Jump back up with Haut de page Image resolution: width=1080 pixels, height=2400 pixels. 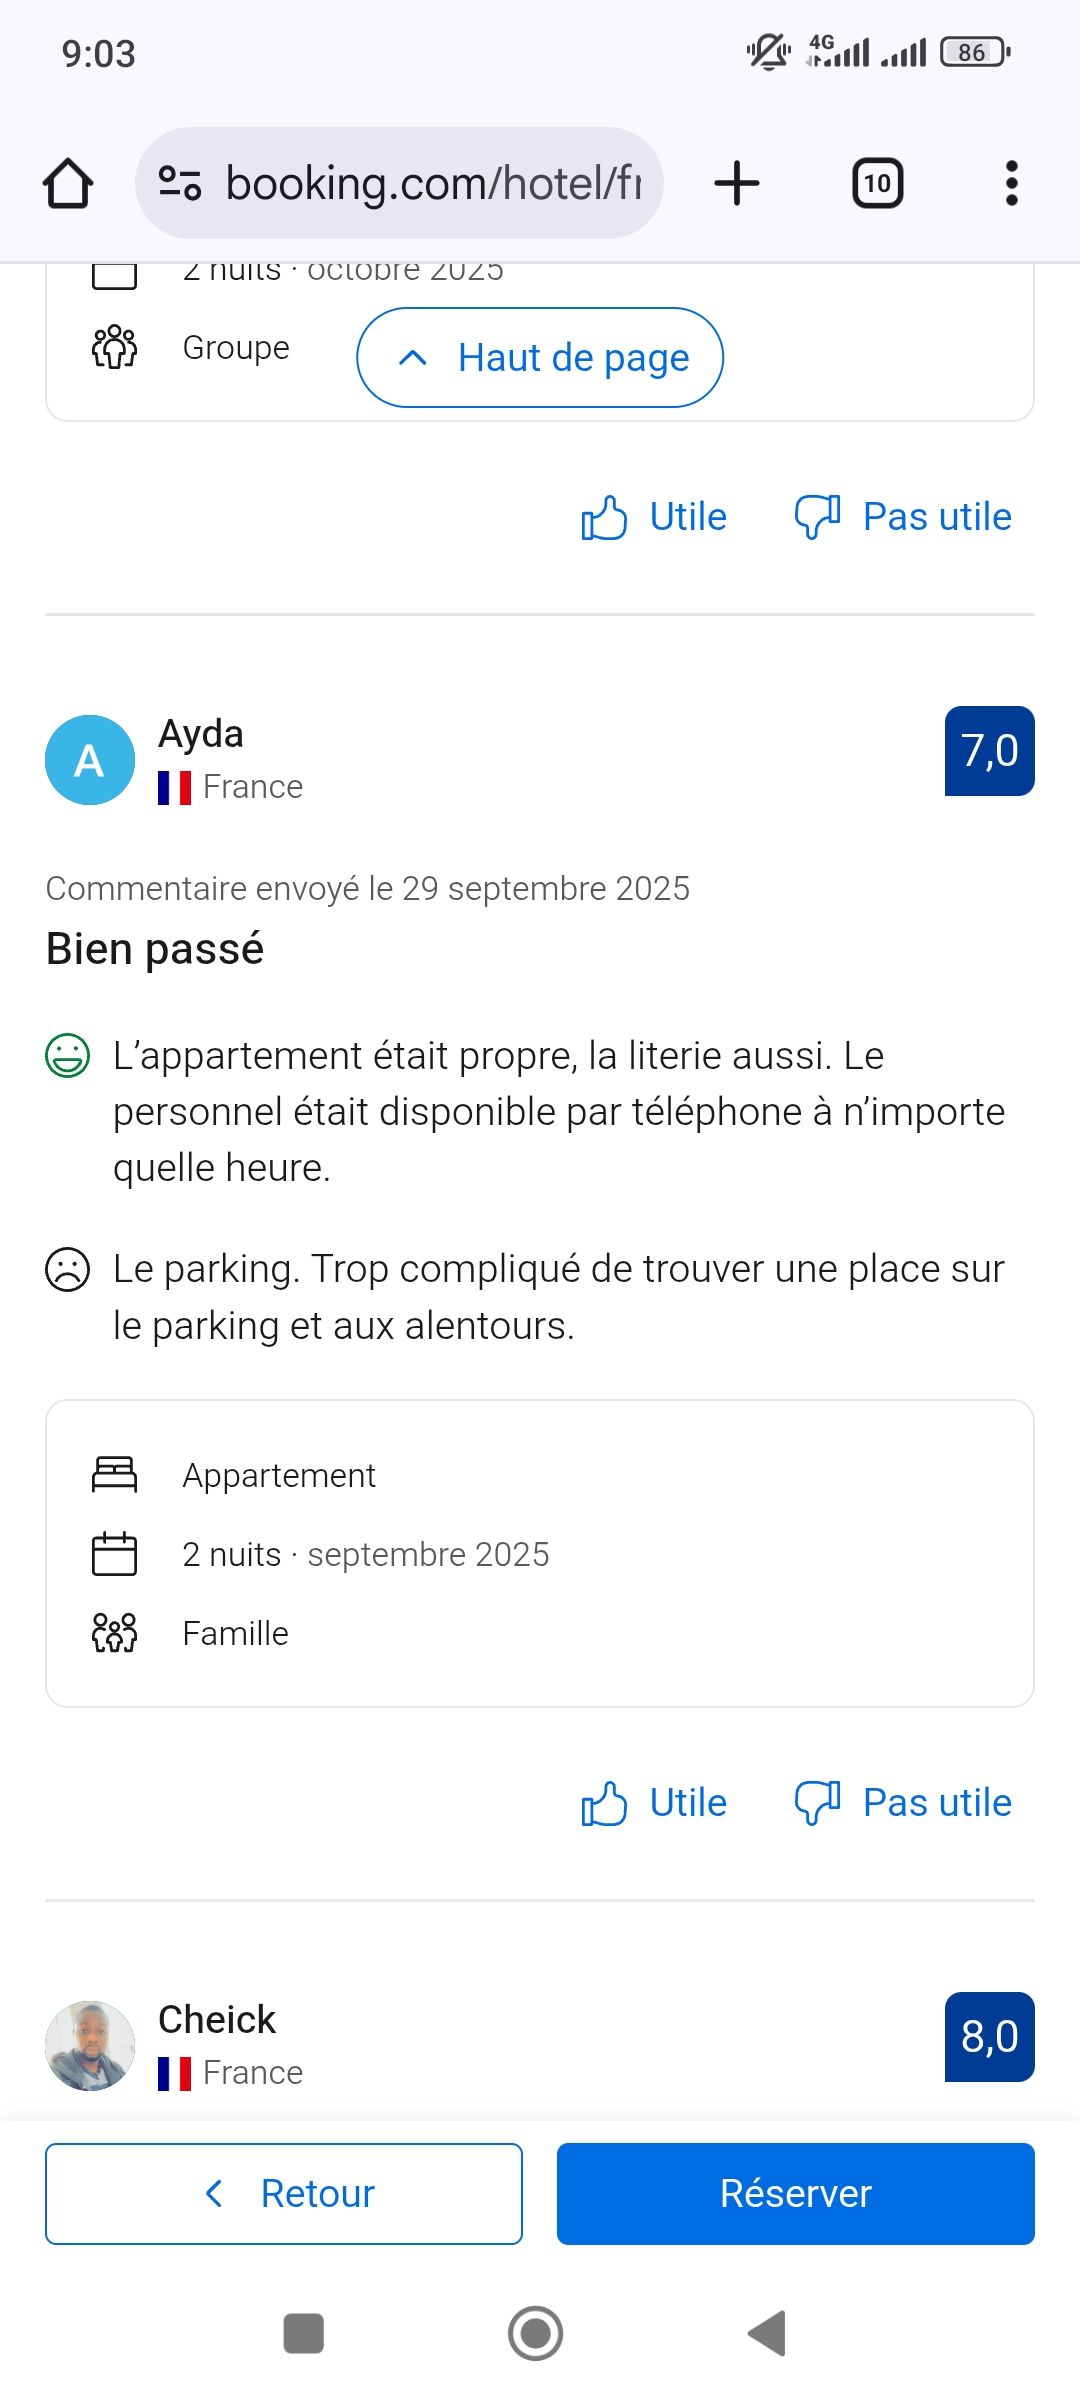click(x=540, y=358)
